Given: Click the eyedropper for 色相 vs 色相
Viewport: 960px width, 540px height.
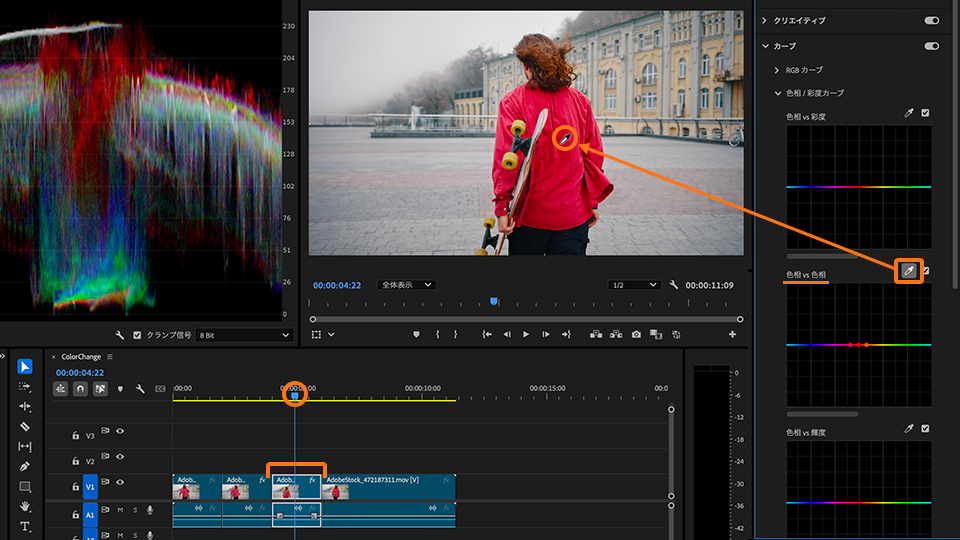Looking at the screenshot, I should coord(908,271).
